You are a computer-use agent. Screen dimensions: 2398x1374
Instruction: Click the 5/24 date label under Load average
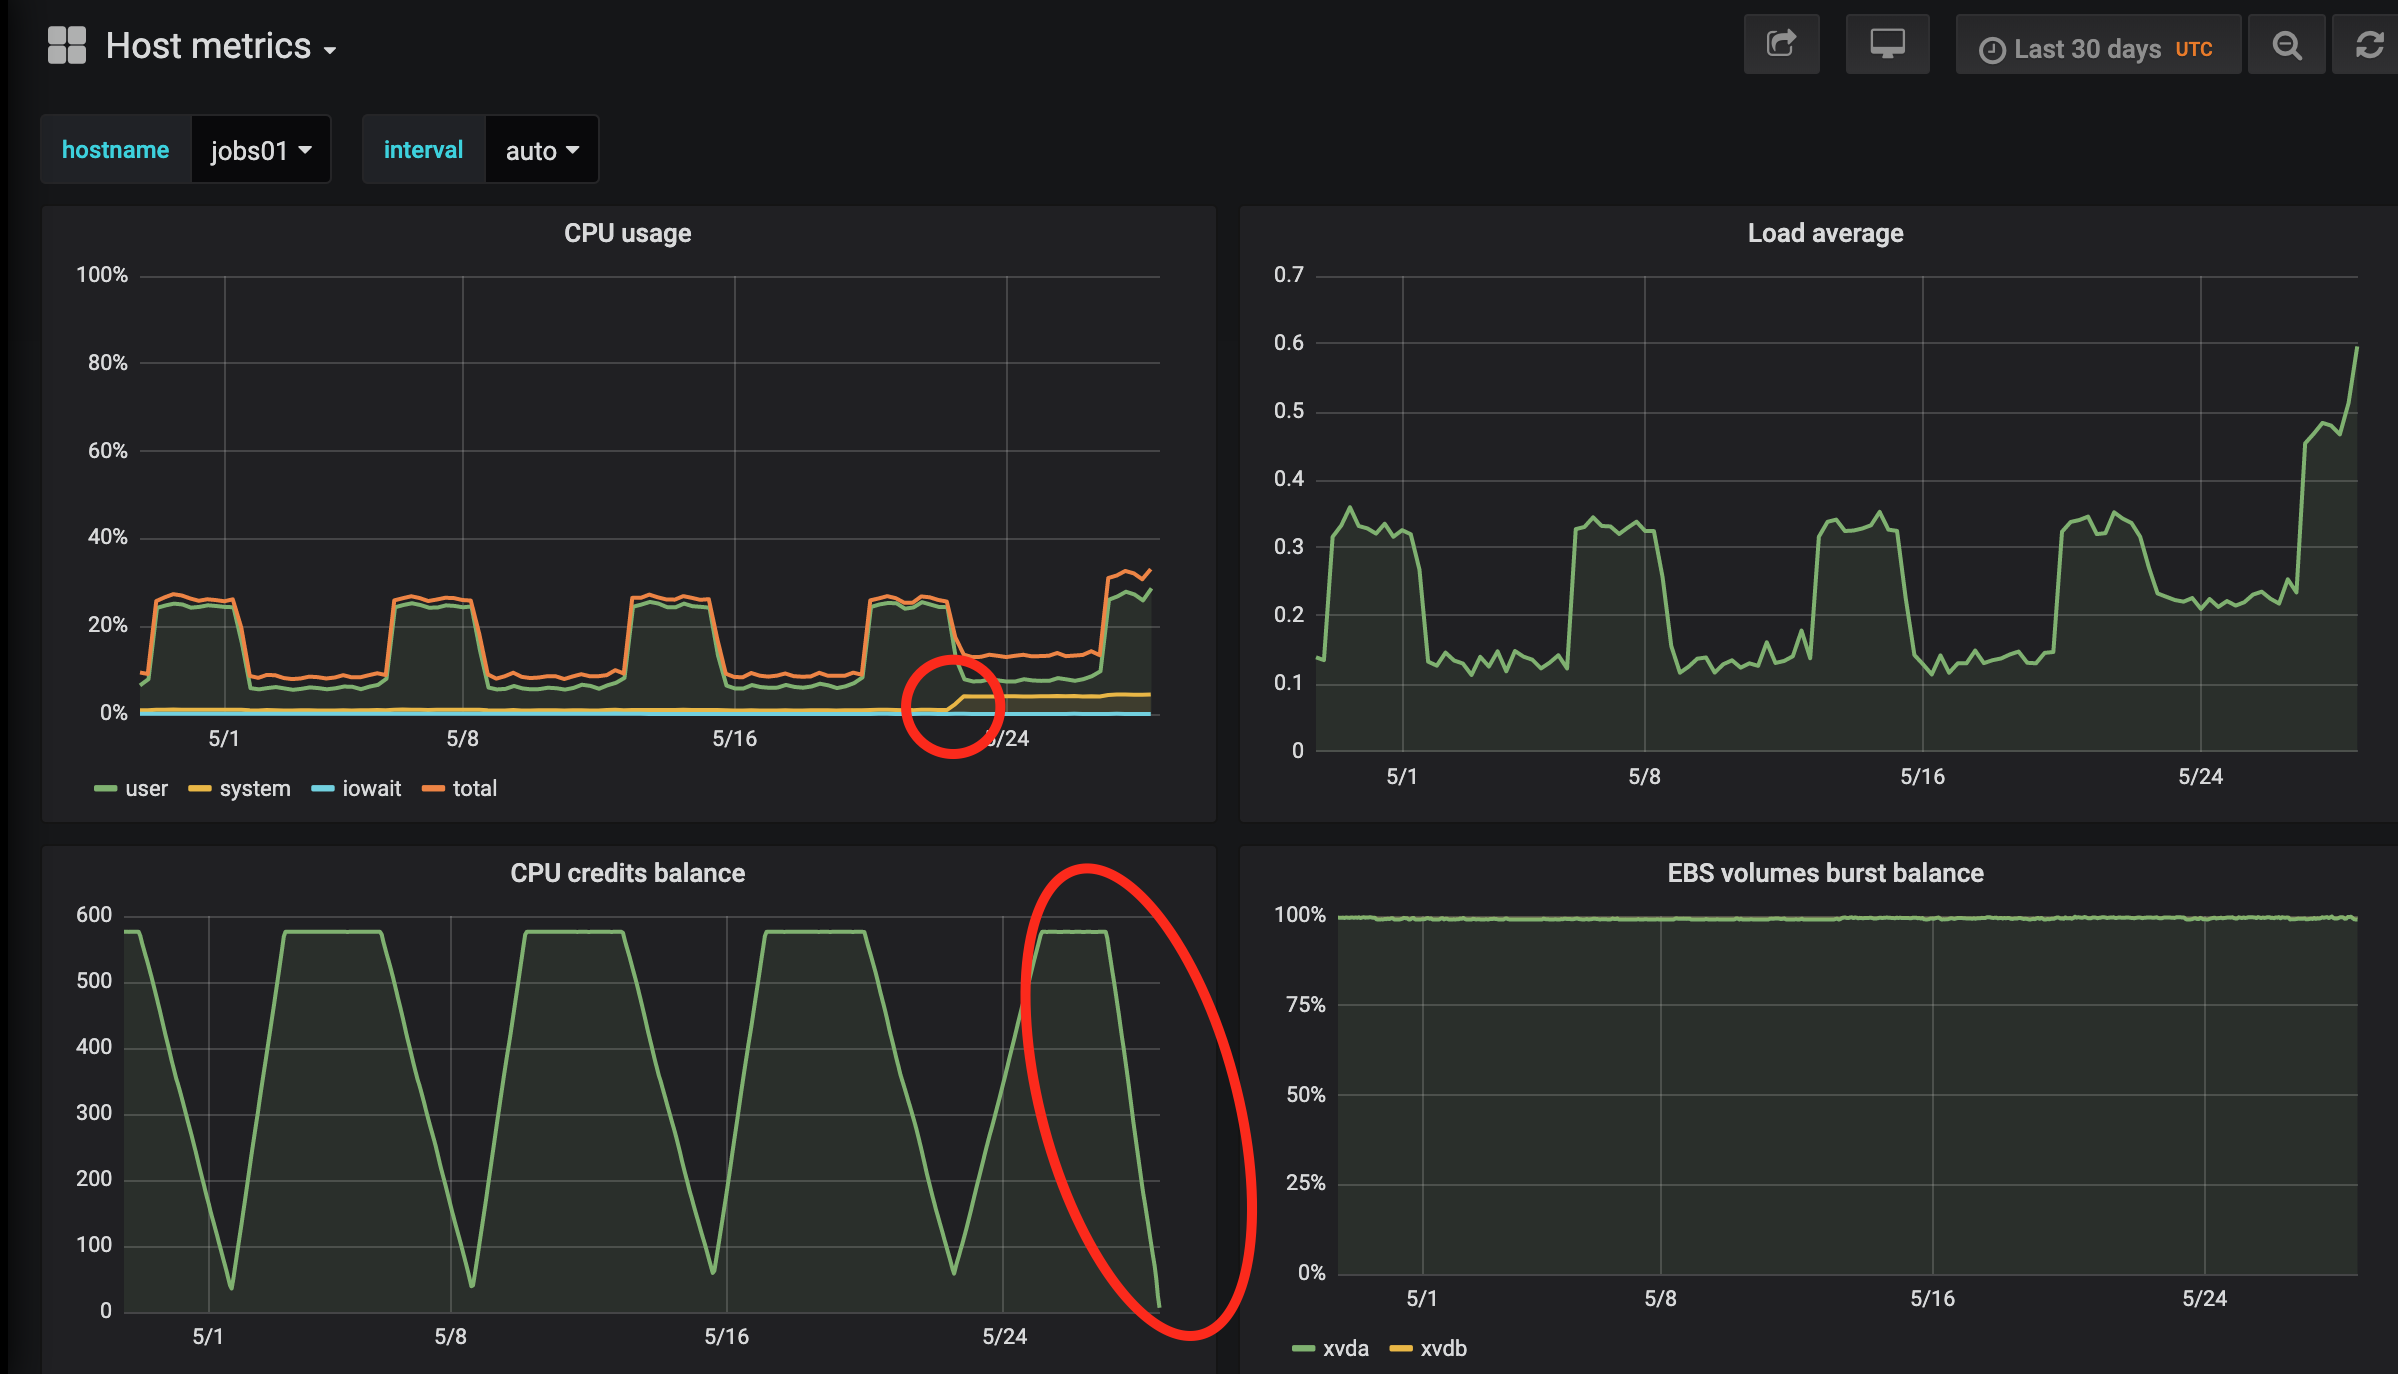[x=2200, y=777]
